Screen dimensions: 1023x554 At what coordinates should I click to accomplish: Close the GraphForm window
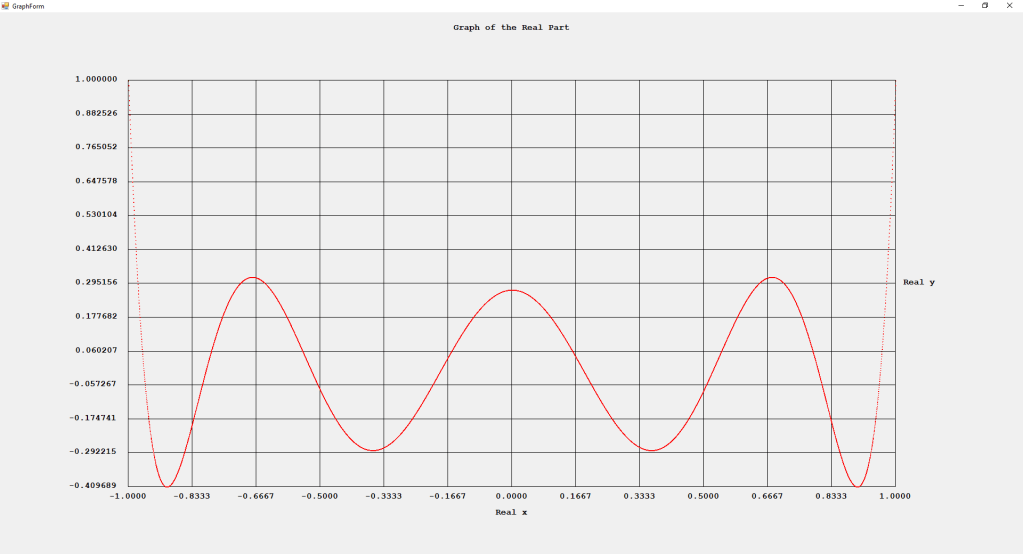pyautogui.click(x=1008, y=5)
